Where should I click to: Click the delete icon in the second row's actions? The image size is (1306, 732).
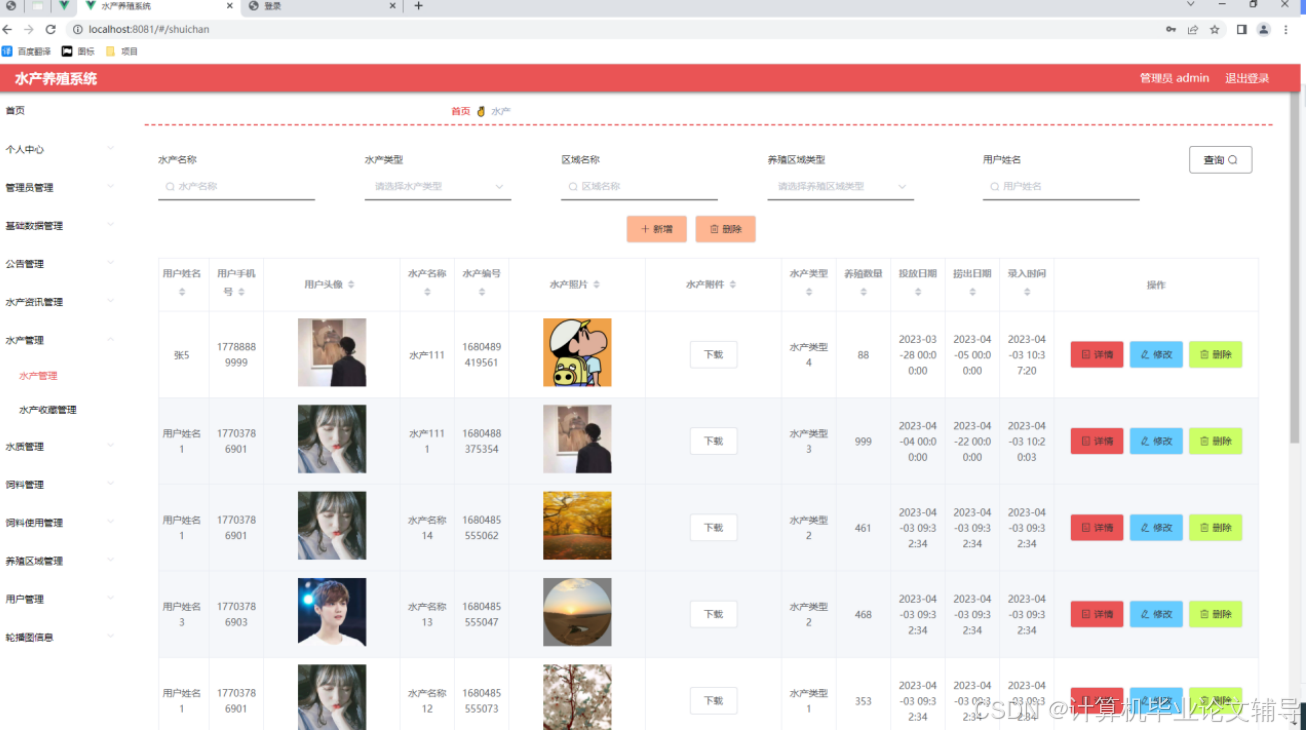pos(1203,440)
